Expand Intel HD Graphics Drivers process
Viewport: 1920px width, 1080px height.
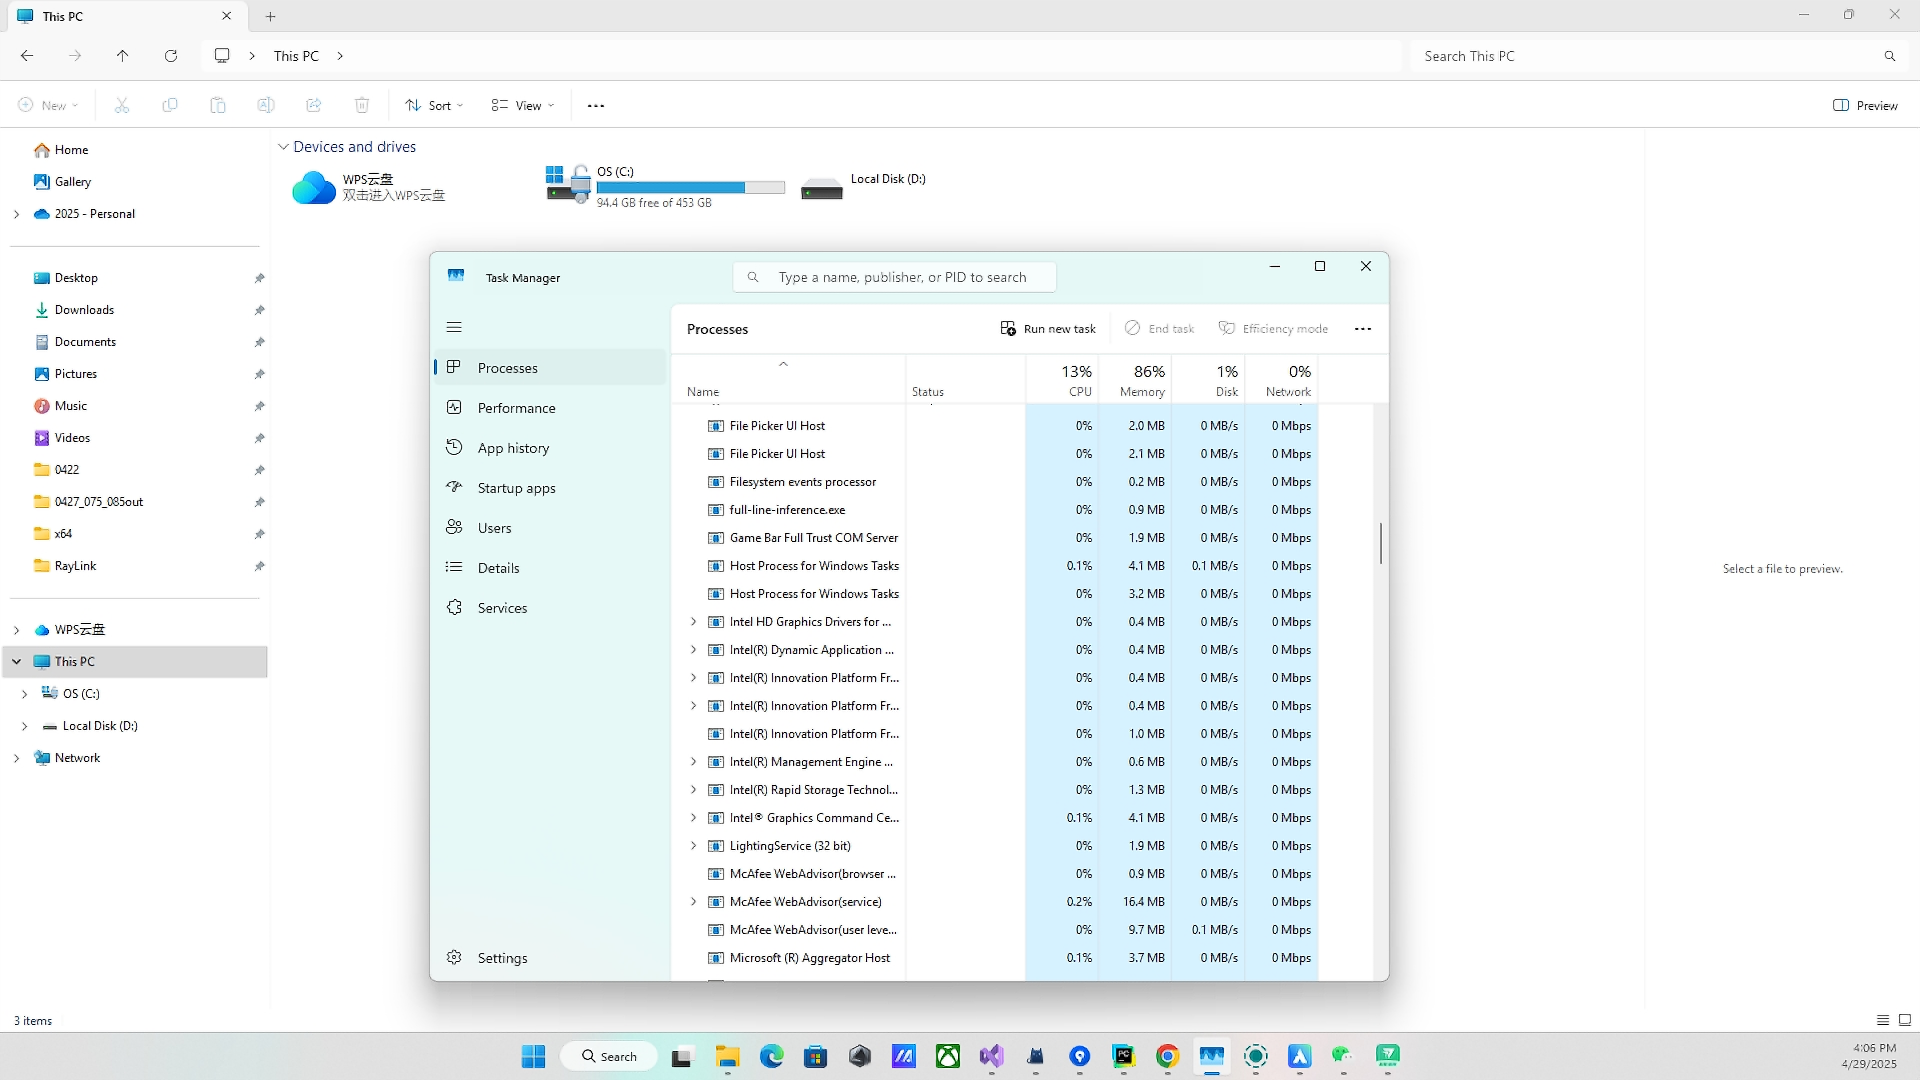tap(693, 621)
